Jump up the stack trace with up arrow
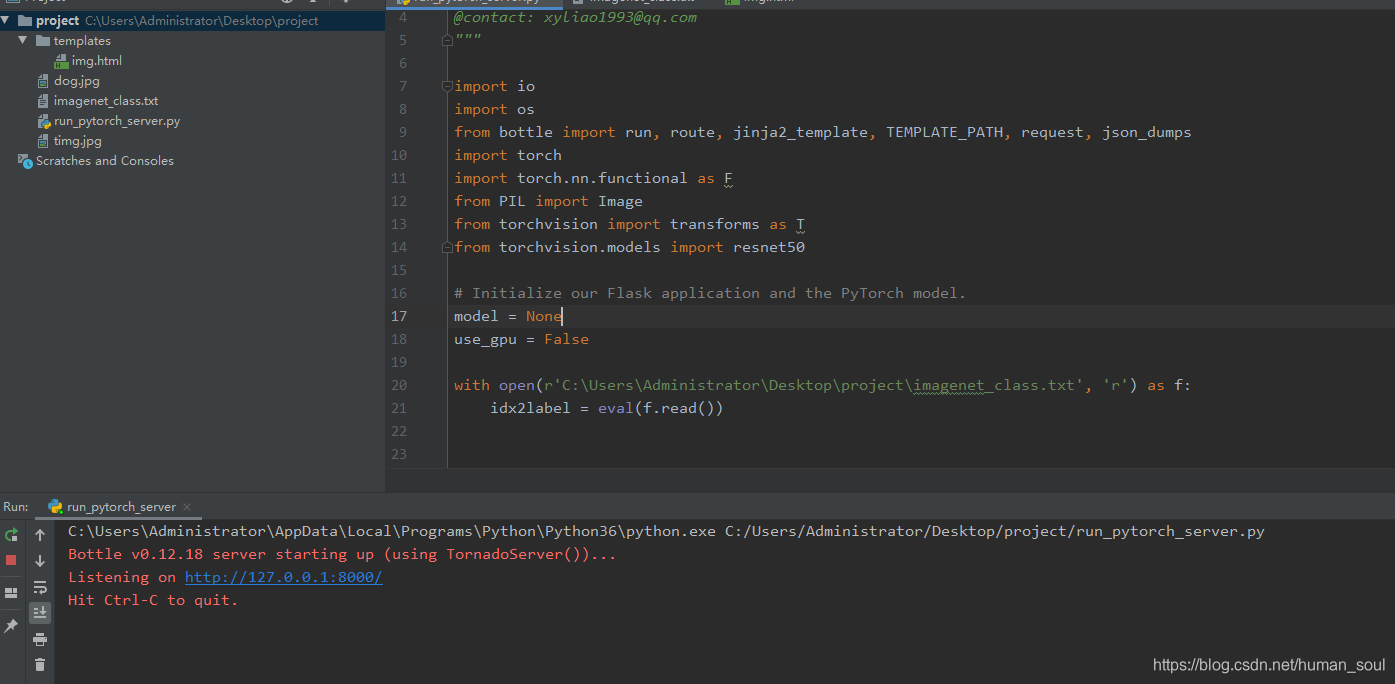Screen dimensions: 1395x684 pyautogui.click(x=40, y=535)
